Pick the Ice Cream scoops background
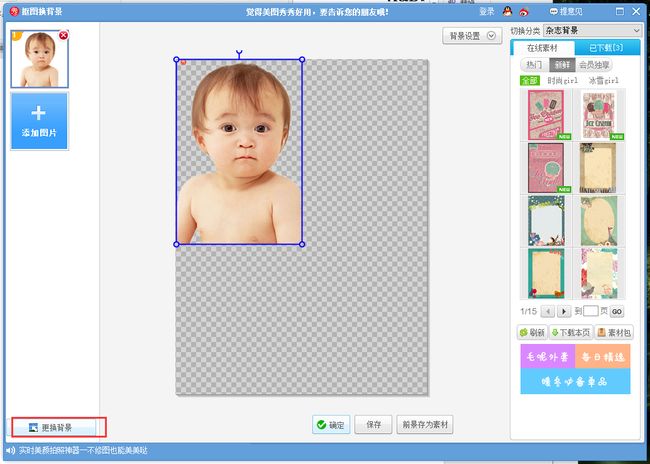The height and width of the screenshot is (464, 650). coord(599,115)
